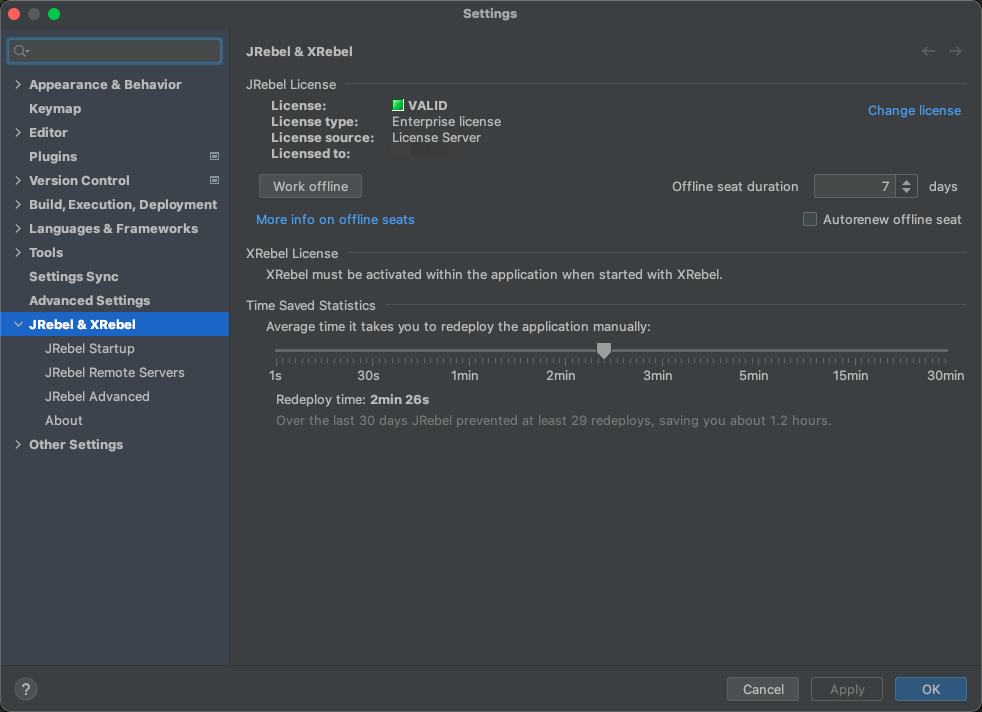Click the Work offline button
This screenshot has height=712, width=982.
(311, 186)
